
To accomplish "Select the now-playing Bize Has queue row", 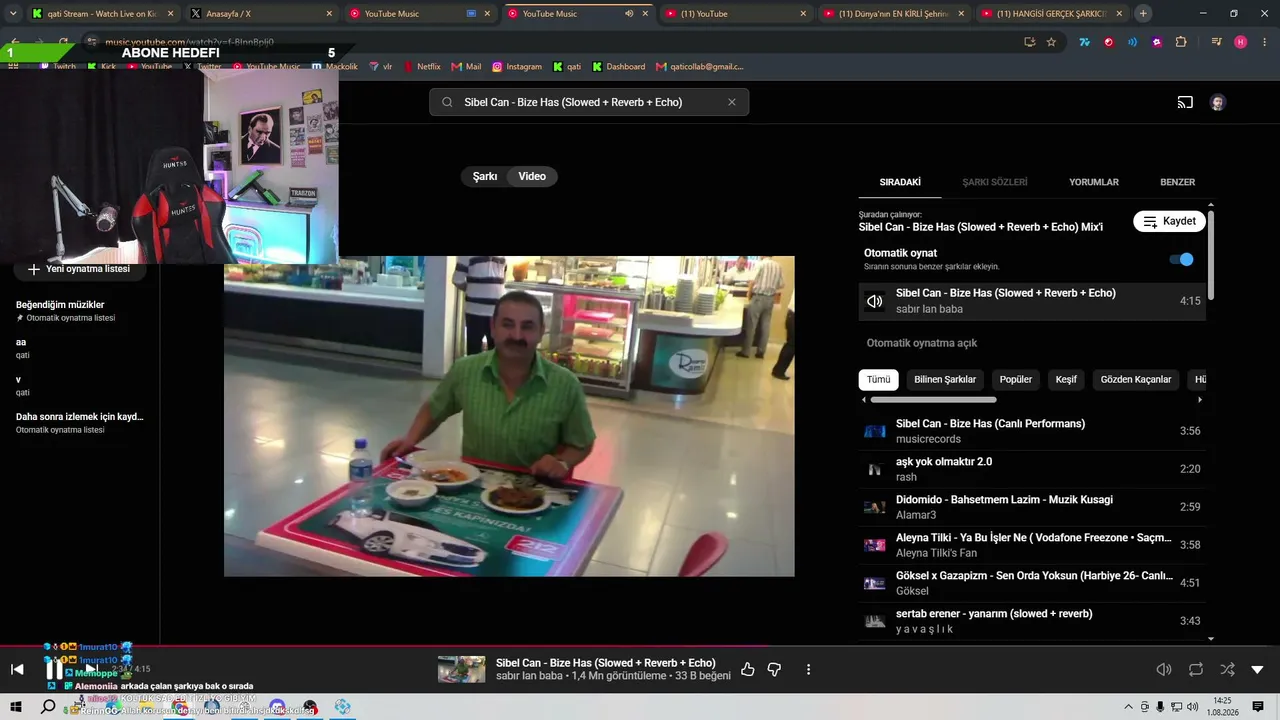I will point(1032,301).
